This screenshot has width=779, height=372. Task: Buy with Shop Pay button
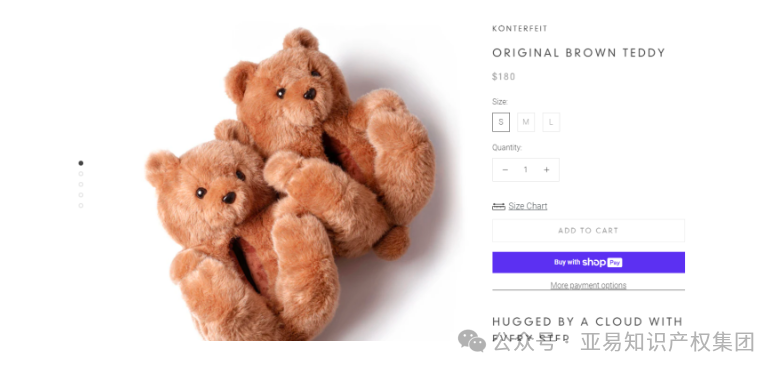click(588, 262)
